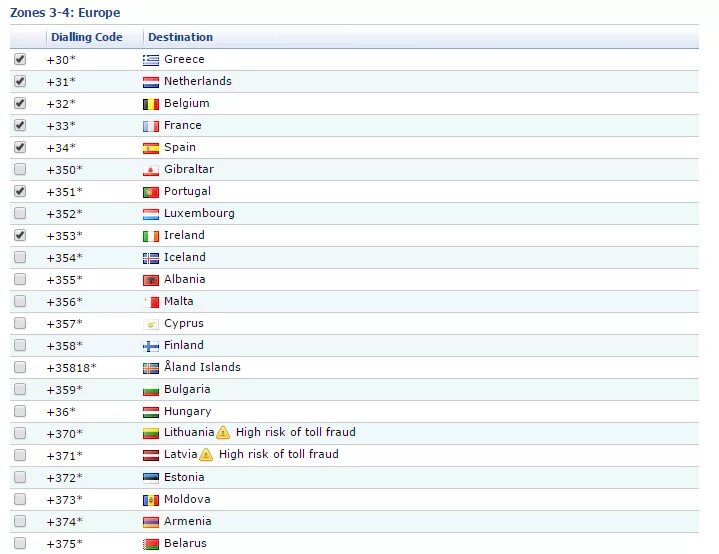Screen dimensions: 719x554
Task: Click the Latvia flag icon
Action: point(151,455)
